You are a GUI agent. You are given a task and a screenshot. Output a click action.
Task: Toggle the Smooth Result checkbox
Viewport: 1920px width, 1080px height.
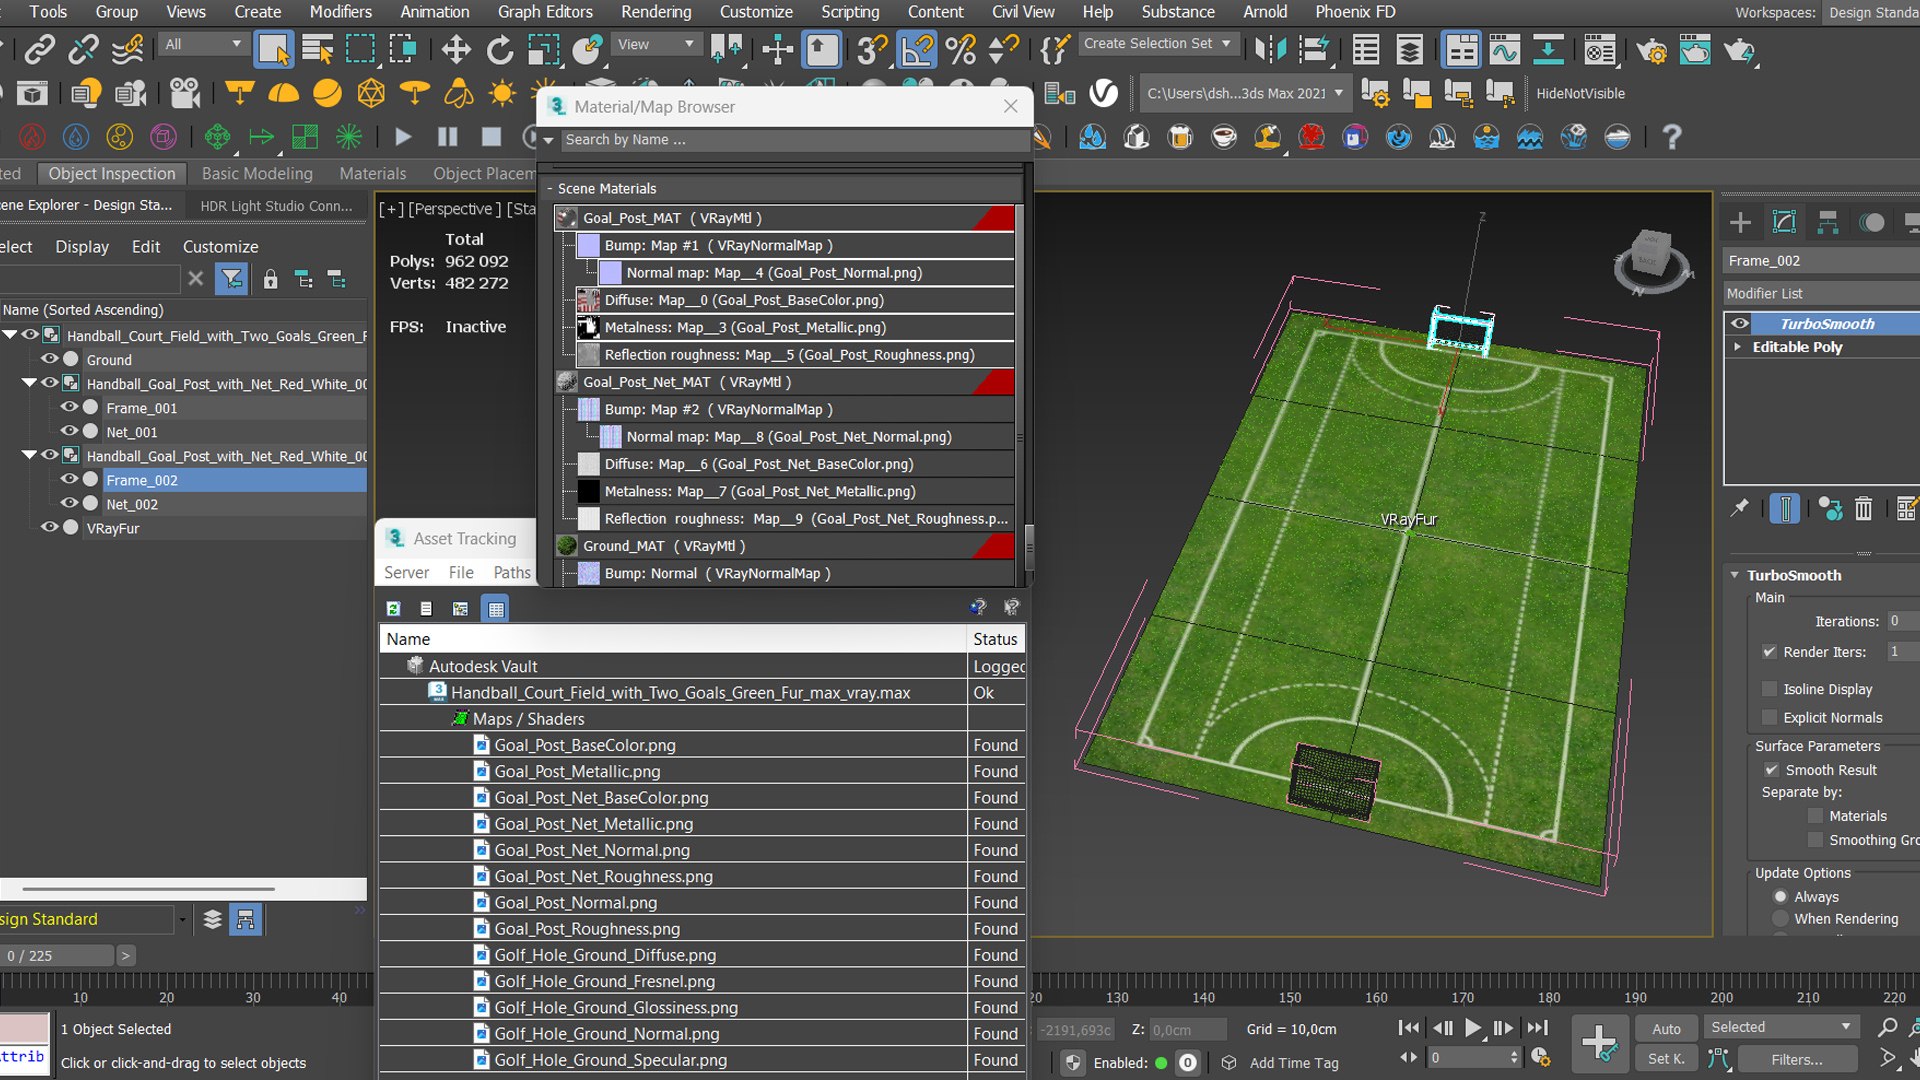click(x=1771, y=770)
